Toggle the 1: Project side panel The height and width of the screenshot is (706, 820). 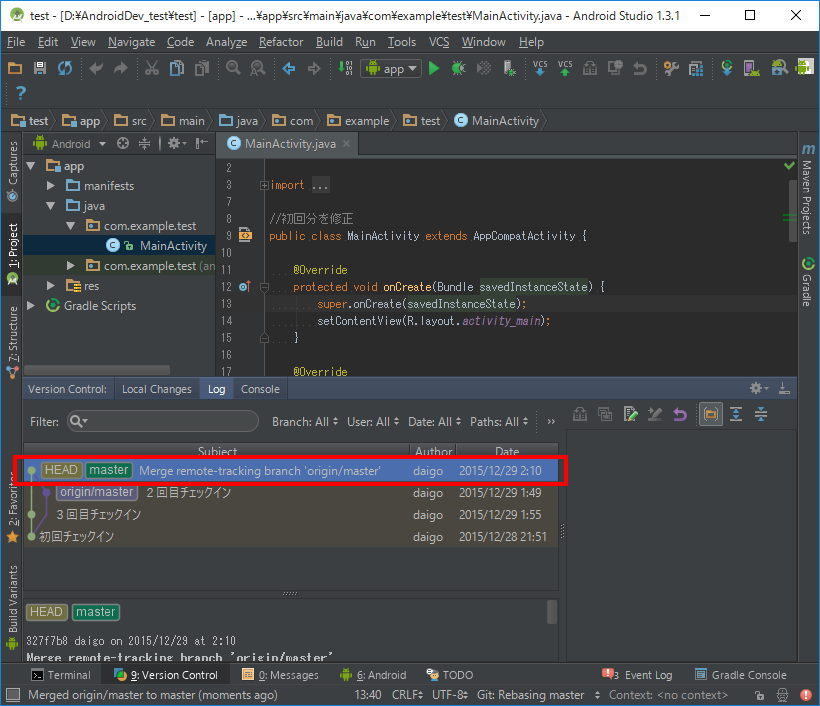pos(12,254)
